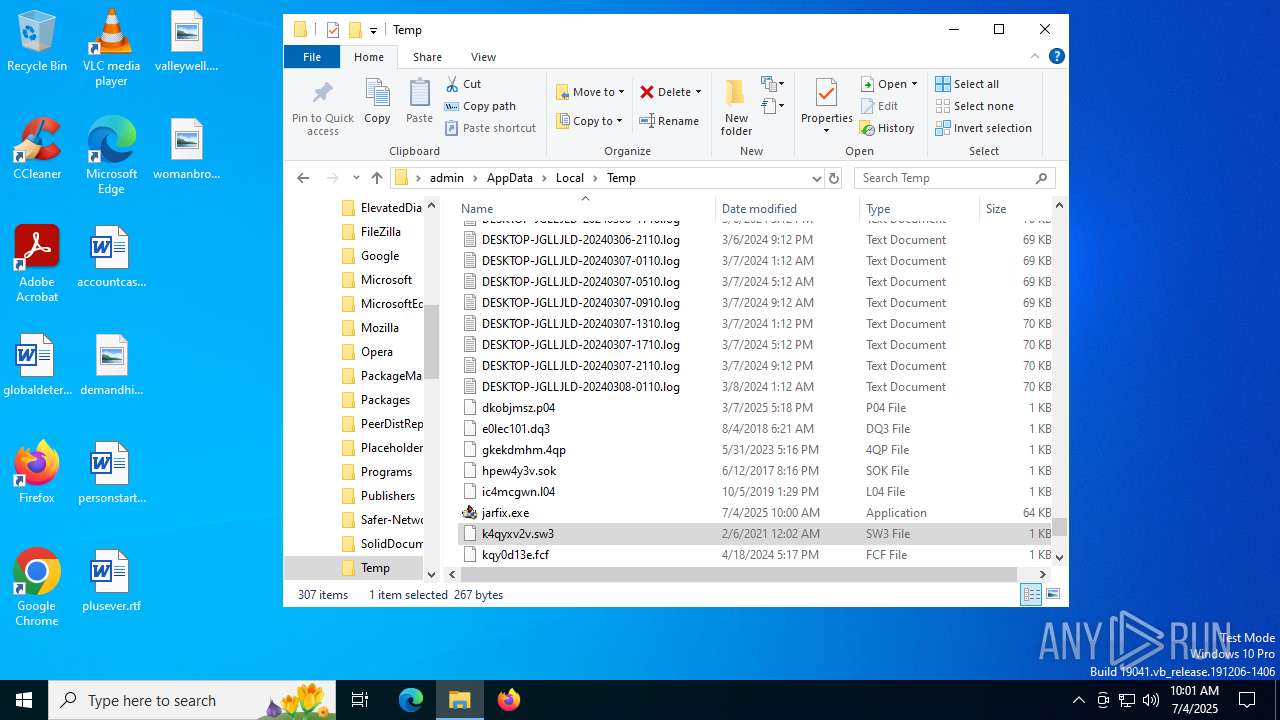1280x720 pixels.
Task: Click the vertical scrollbar of file list
Action: [1059, 526]
